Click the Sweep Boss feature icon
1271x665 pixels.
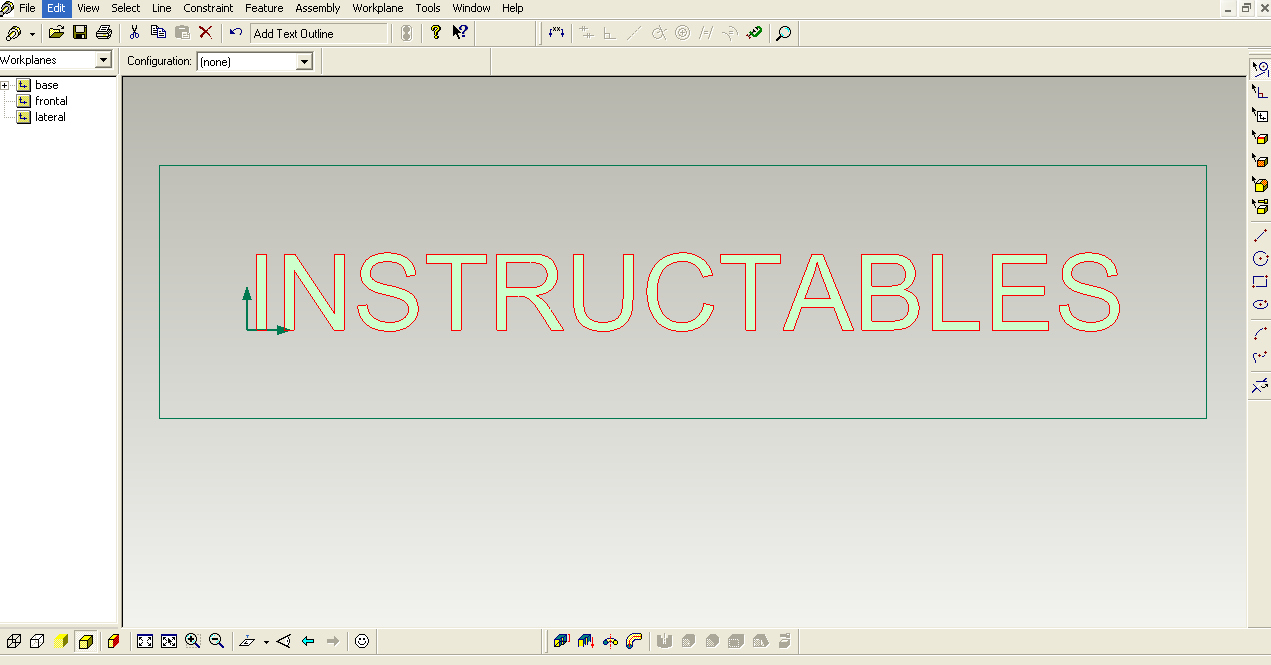634,641
